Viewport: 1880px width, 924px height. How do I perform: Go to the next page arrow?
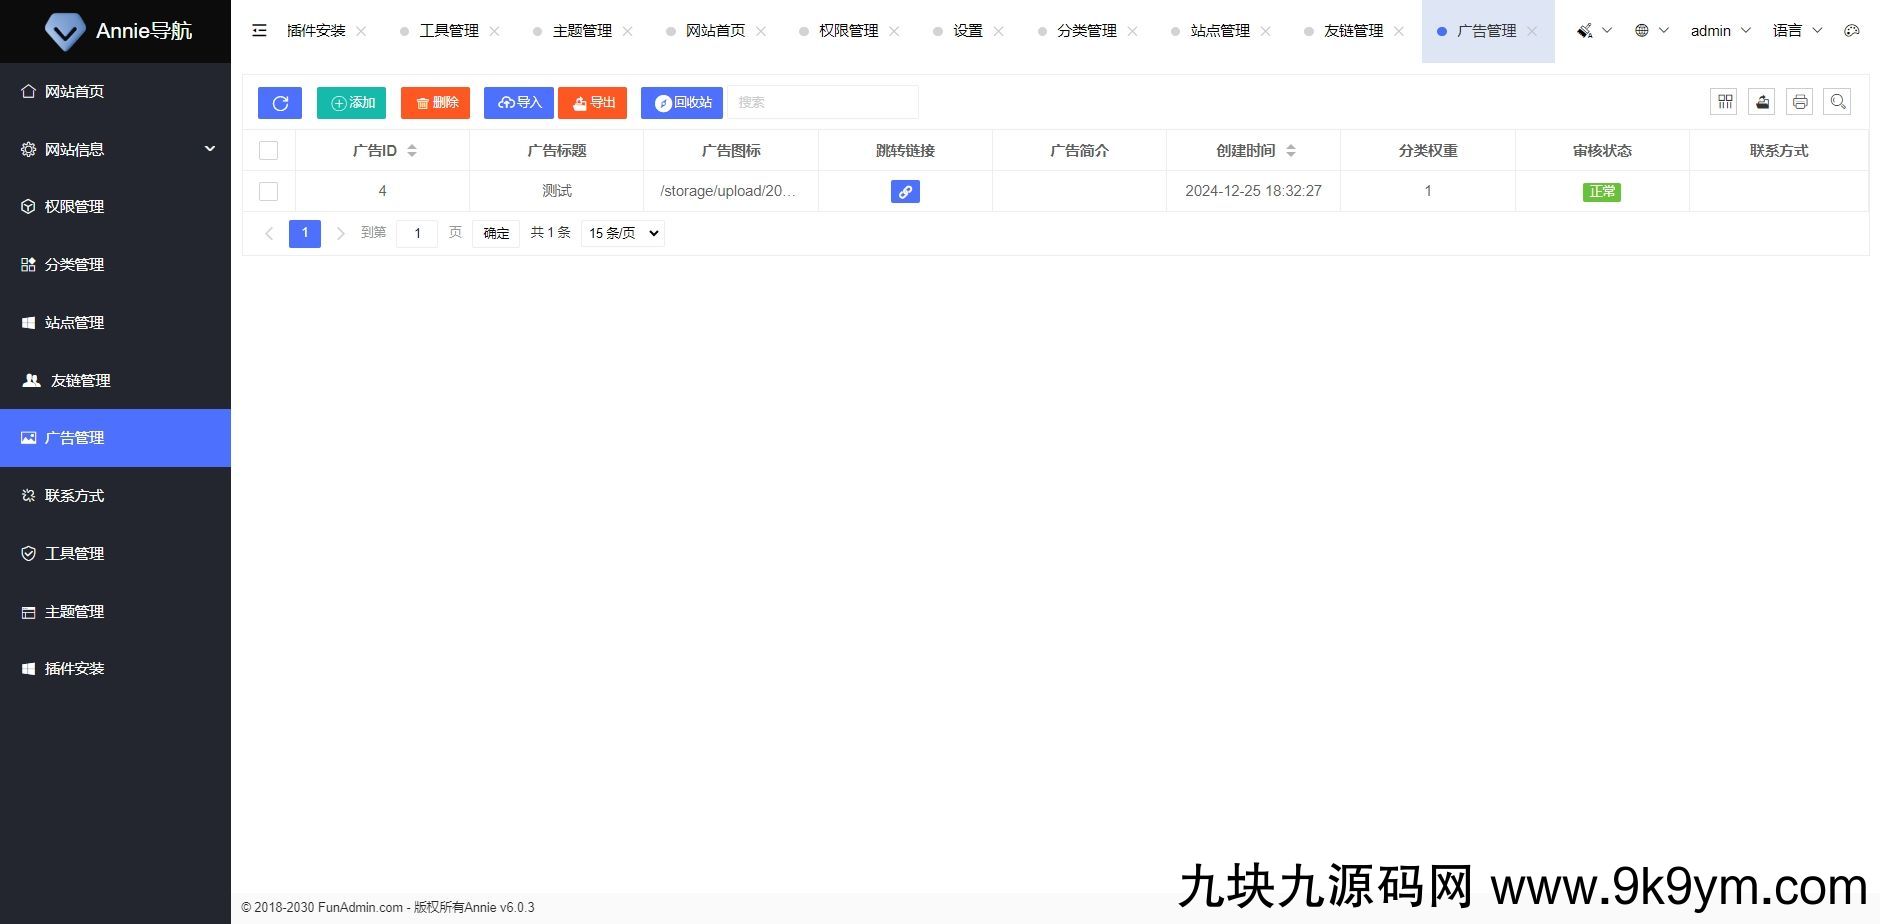(x=341, y=233)
